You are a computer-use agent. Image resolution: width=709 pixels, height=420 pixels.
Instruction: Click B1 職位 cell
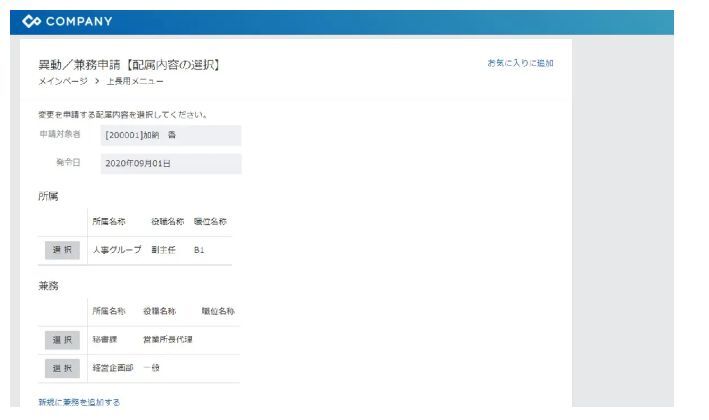199,250
